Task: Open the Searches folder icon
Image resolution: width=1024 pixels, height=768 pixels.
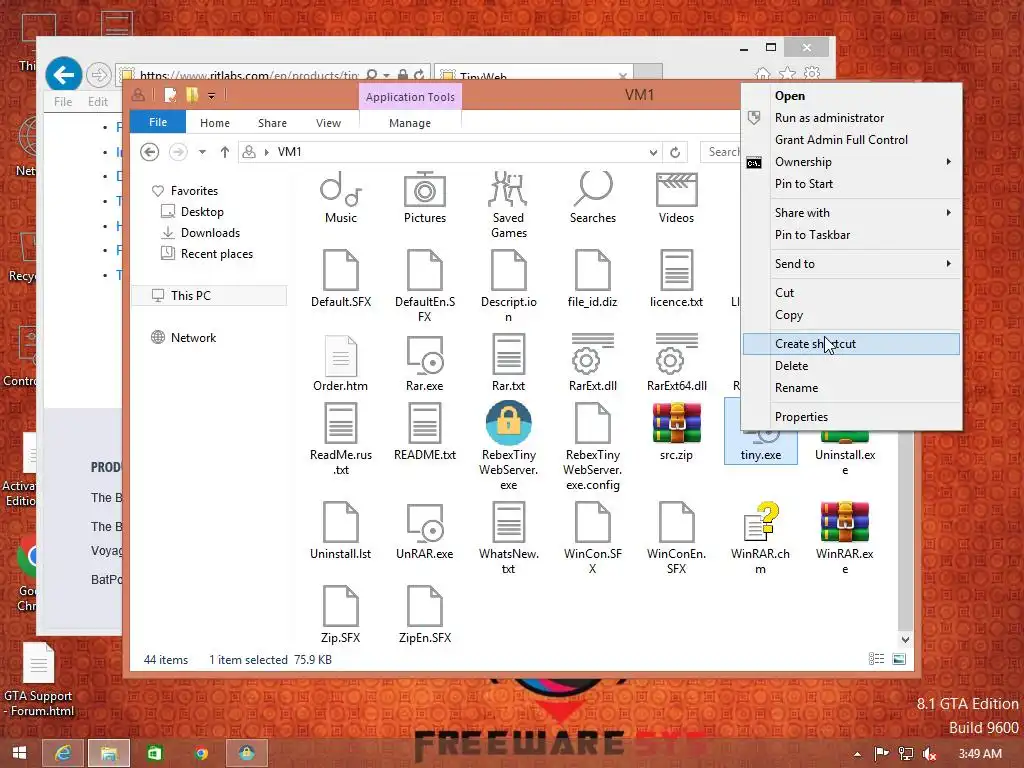Action: (592, 189)
